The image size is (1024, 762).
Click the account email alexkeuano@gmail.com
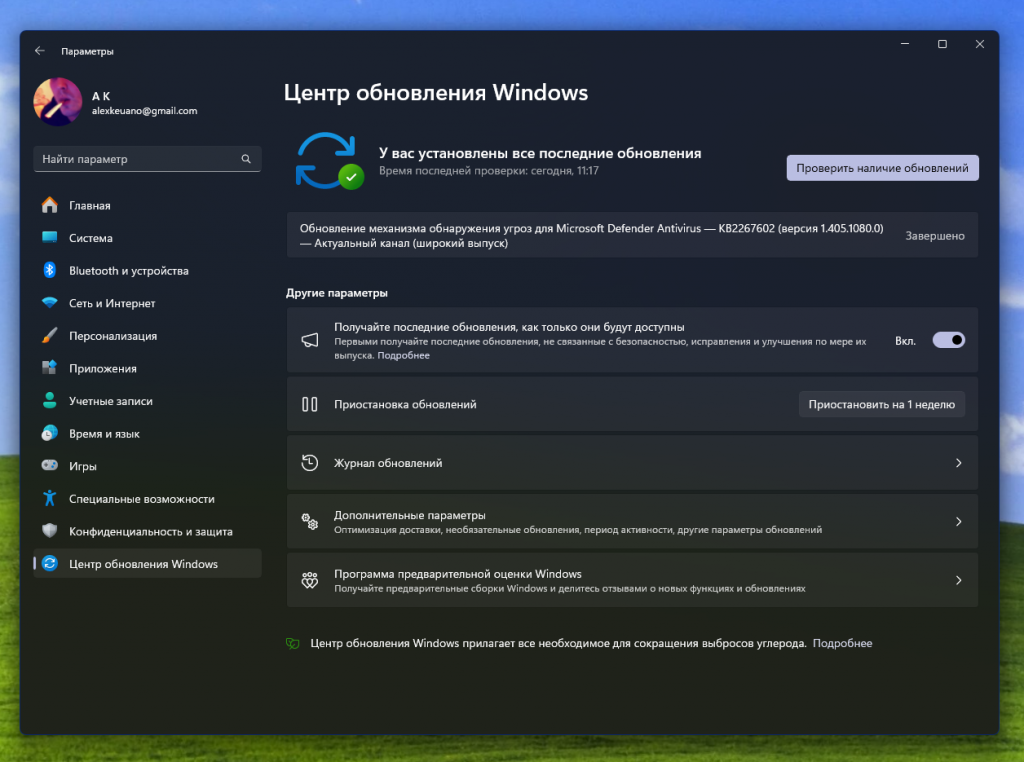pyautogui.click(x=144, y=111)
